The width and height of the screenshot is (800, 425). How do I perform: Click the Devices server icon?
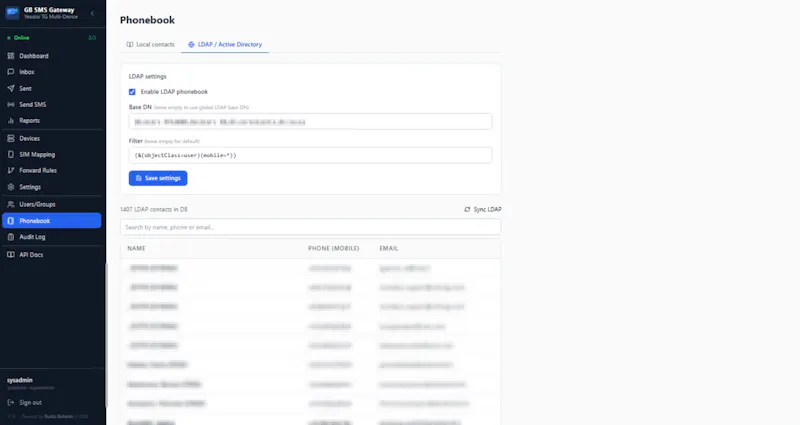11,138
